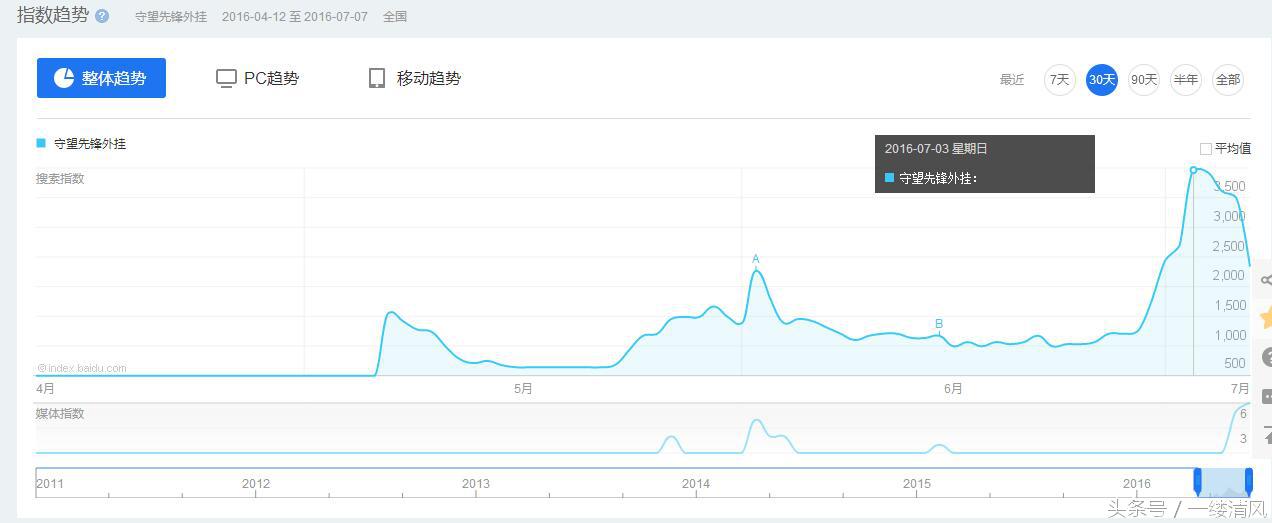The width and height of the screenshot is (1272, 523).
Task: Click news marker B on chart
Action: (939, 324)
